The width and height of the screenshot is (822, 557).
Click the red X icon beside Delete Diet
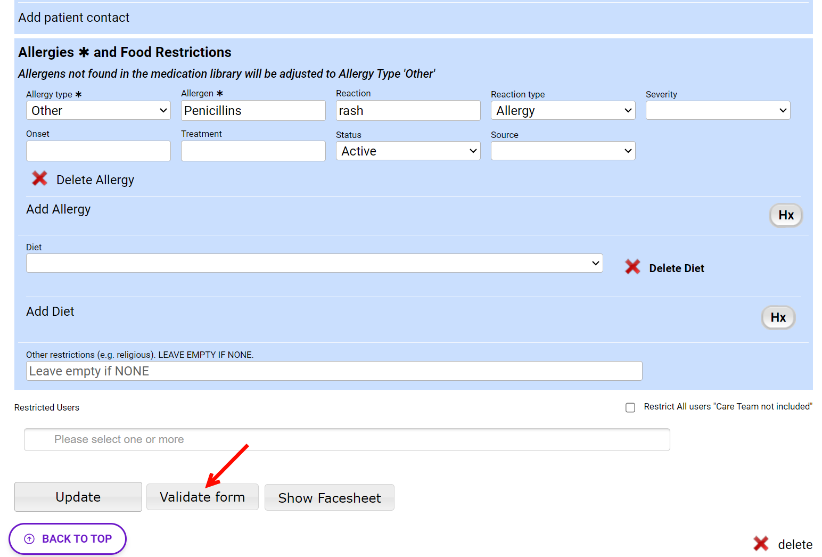pyautogui.click(x=632, y=267)
